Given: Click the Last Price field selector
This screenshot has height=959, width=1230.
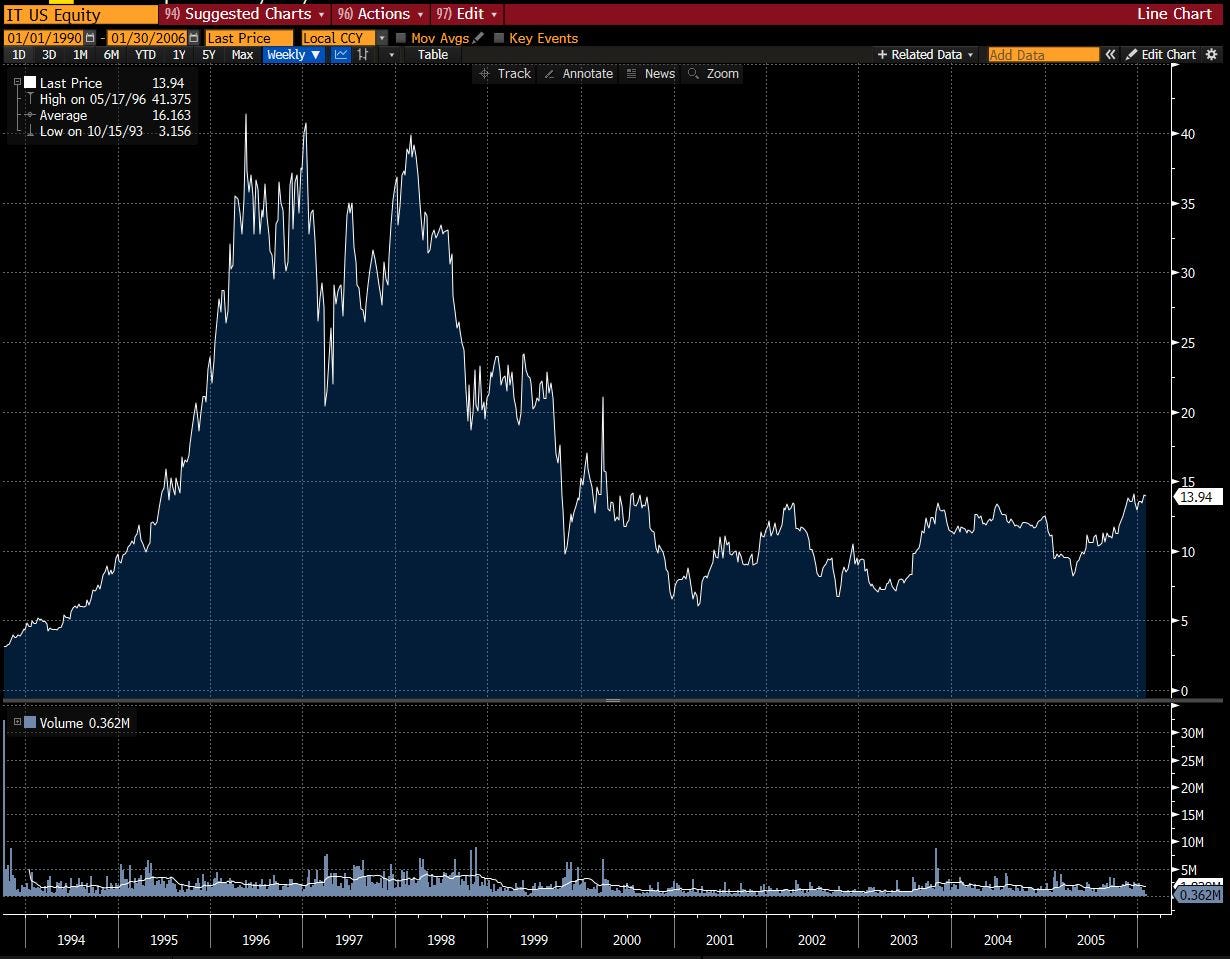Looking at the screenshot, I should pos(249,38).
